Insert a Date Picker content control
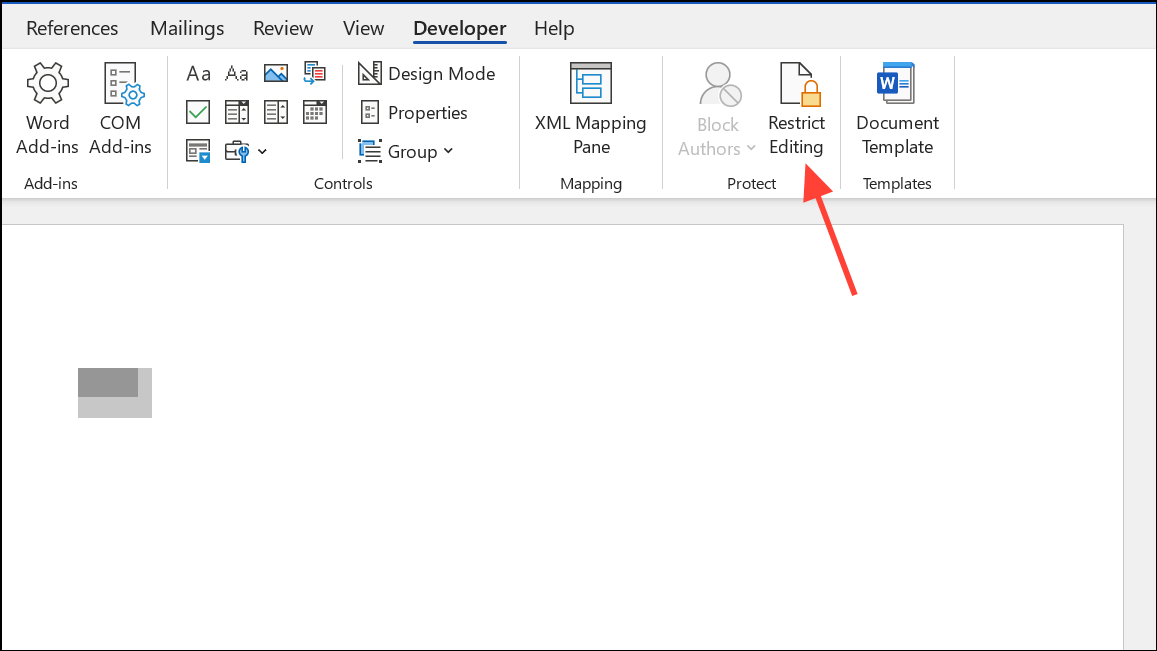Screen dimensions: 1157x651 pos(314,111)
